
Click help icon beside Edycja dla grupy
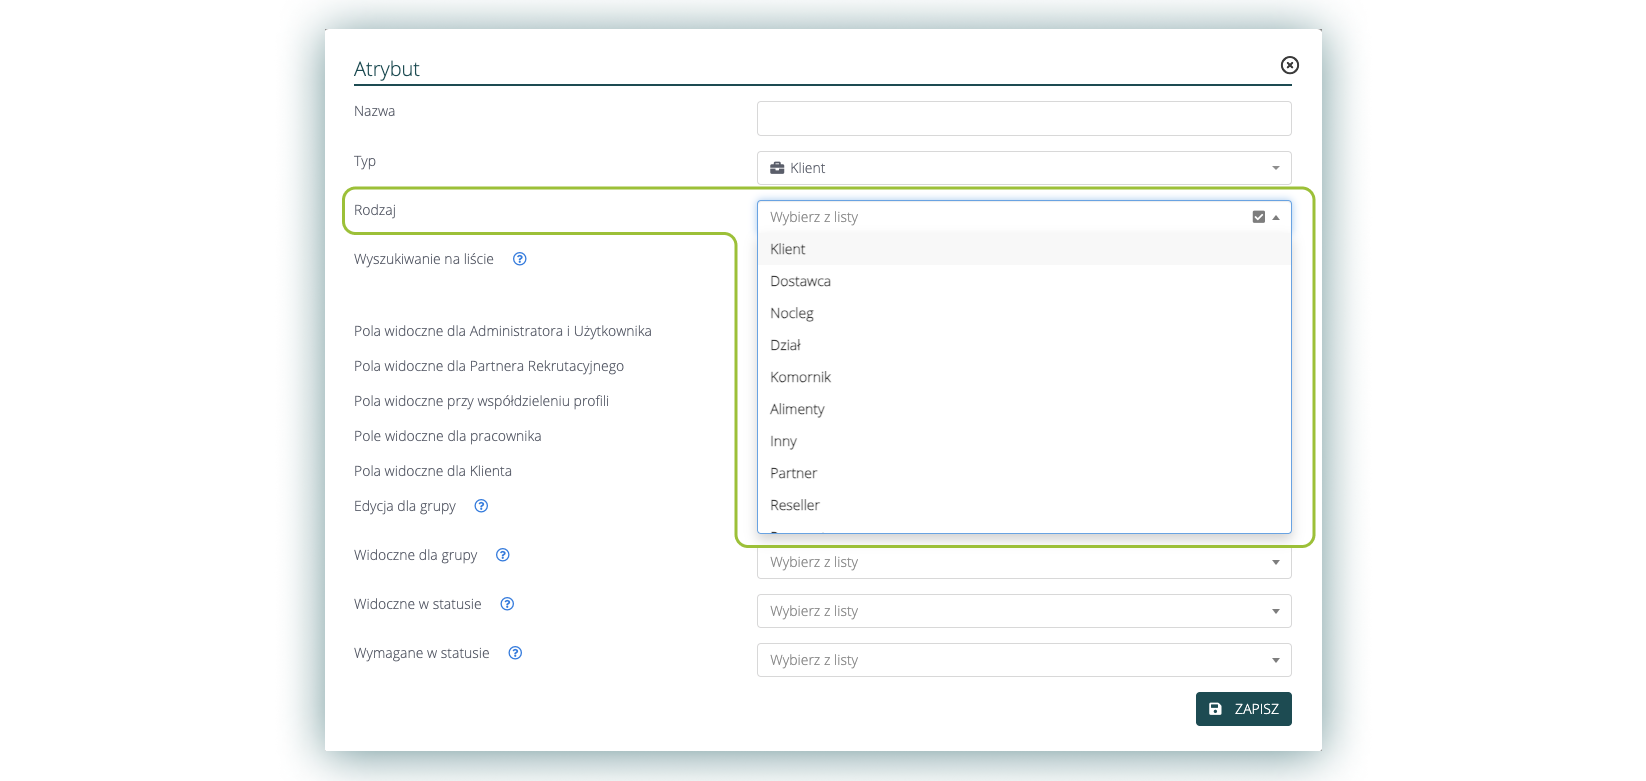(x=481, y=506)
